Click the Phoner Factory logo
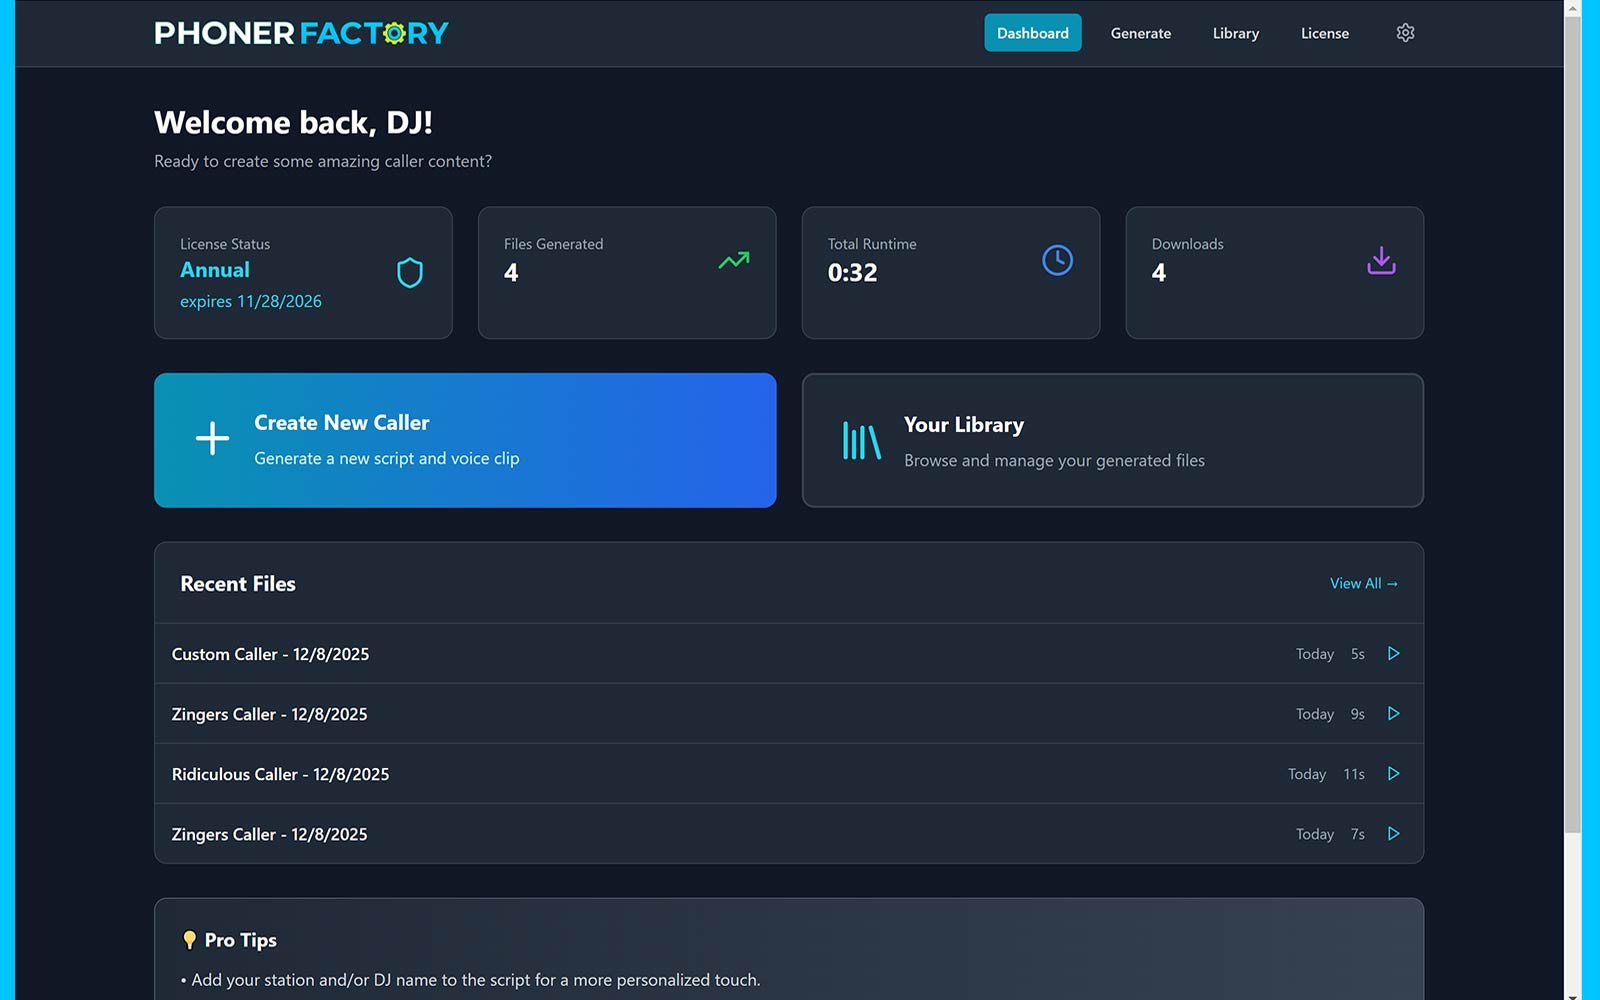The height and width of the screenshot is (1000, 1600). (301, 33)
